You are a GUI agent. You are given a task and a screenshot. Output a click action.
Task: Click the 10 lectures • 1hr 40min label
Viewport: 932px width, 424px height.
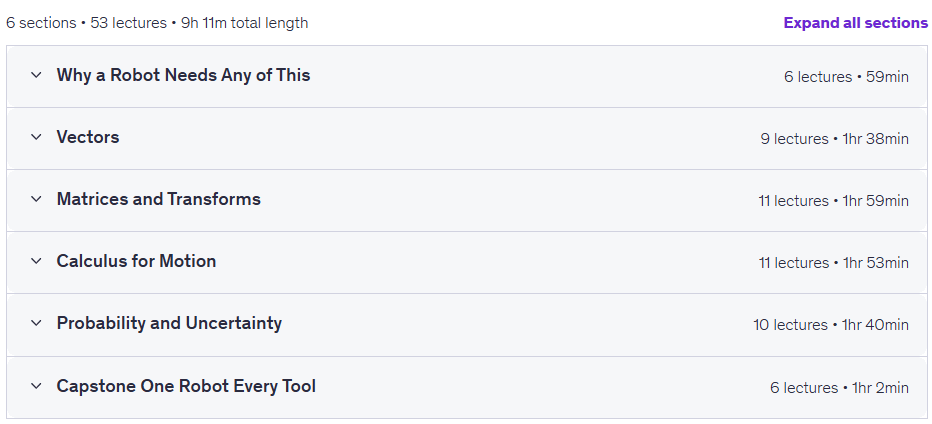[x=831, y=325]
